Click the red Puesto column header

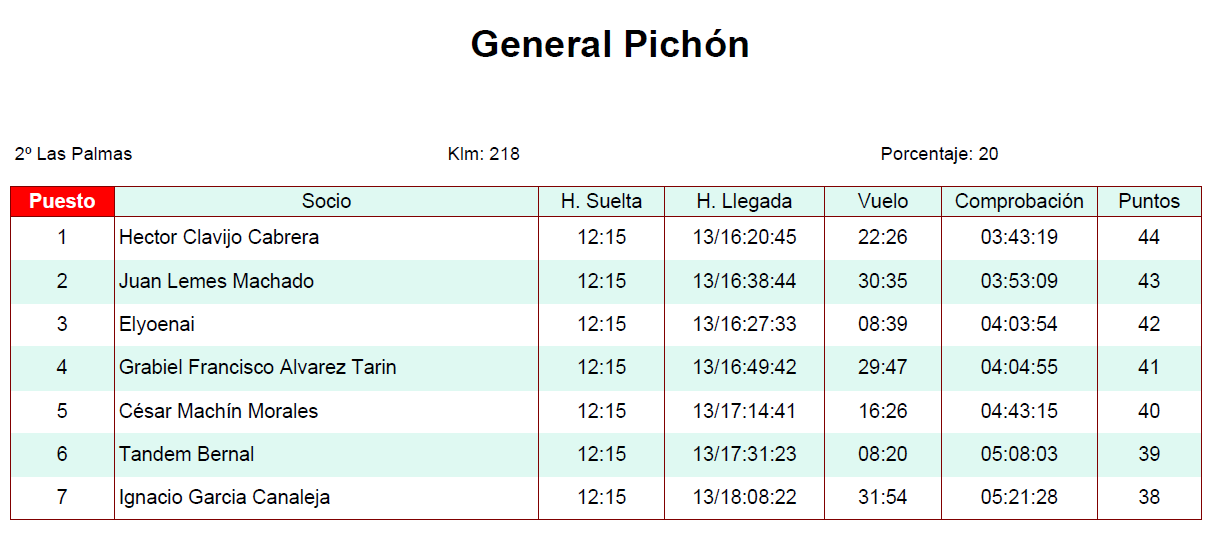pyautogui.click(x=62, y=201)
